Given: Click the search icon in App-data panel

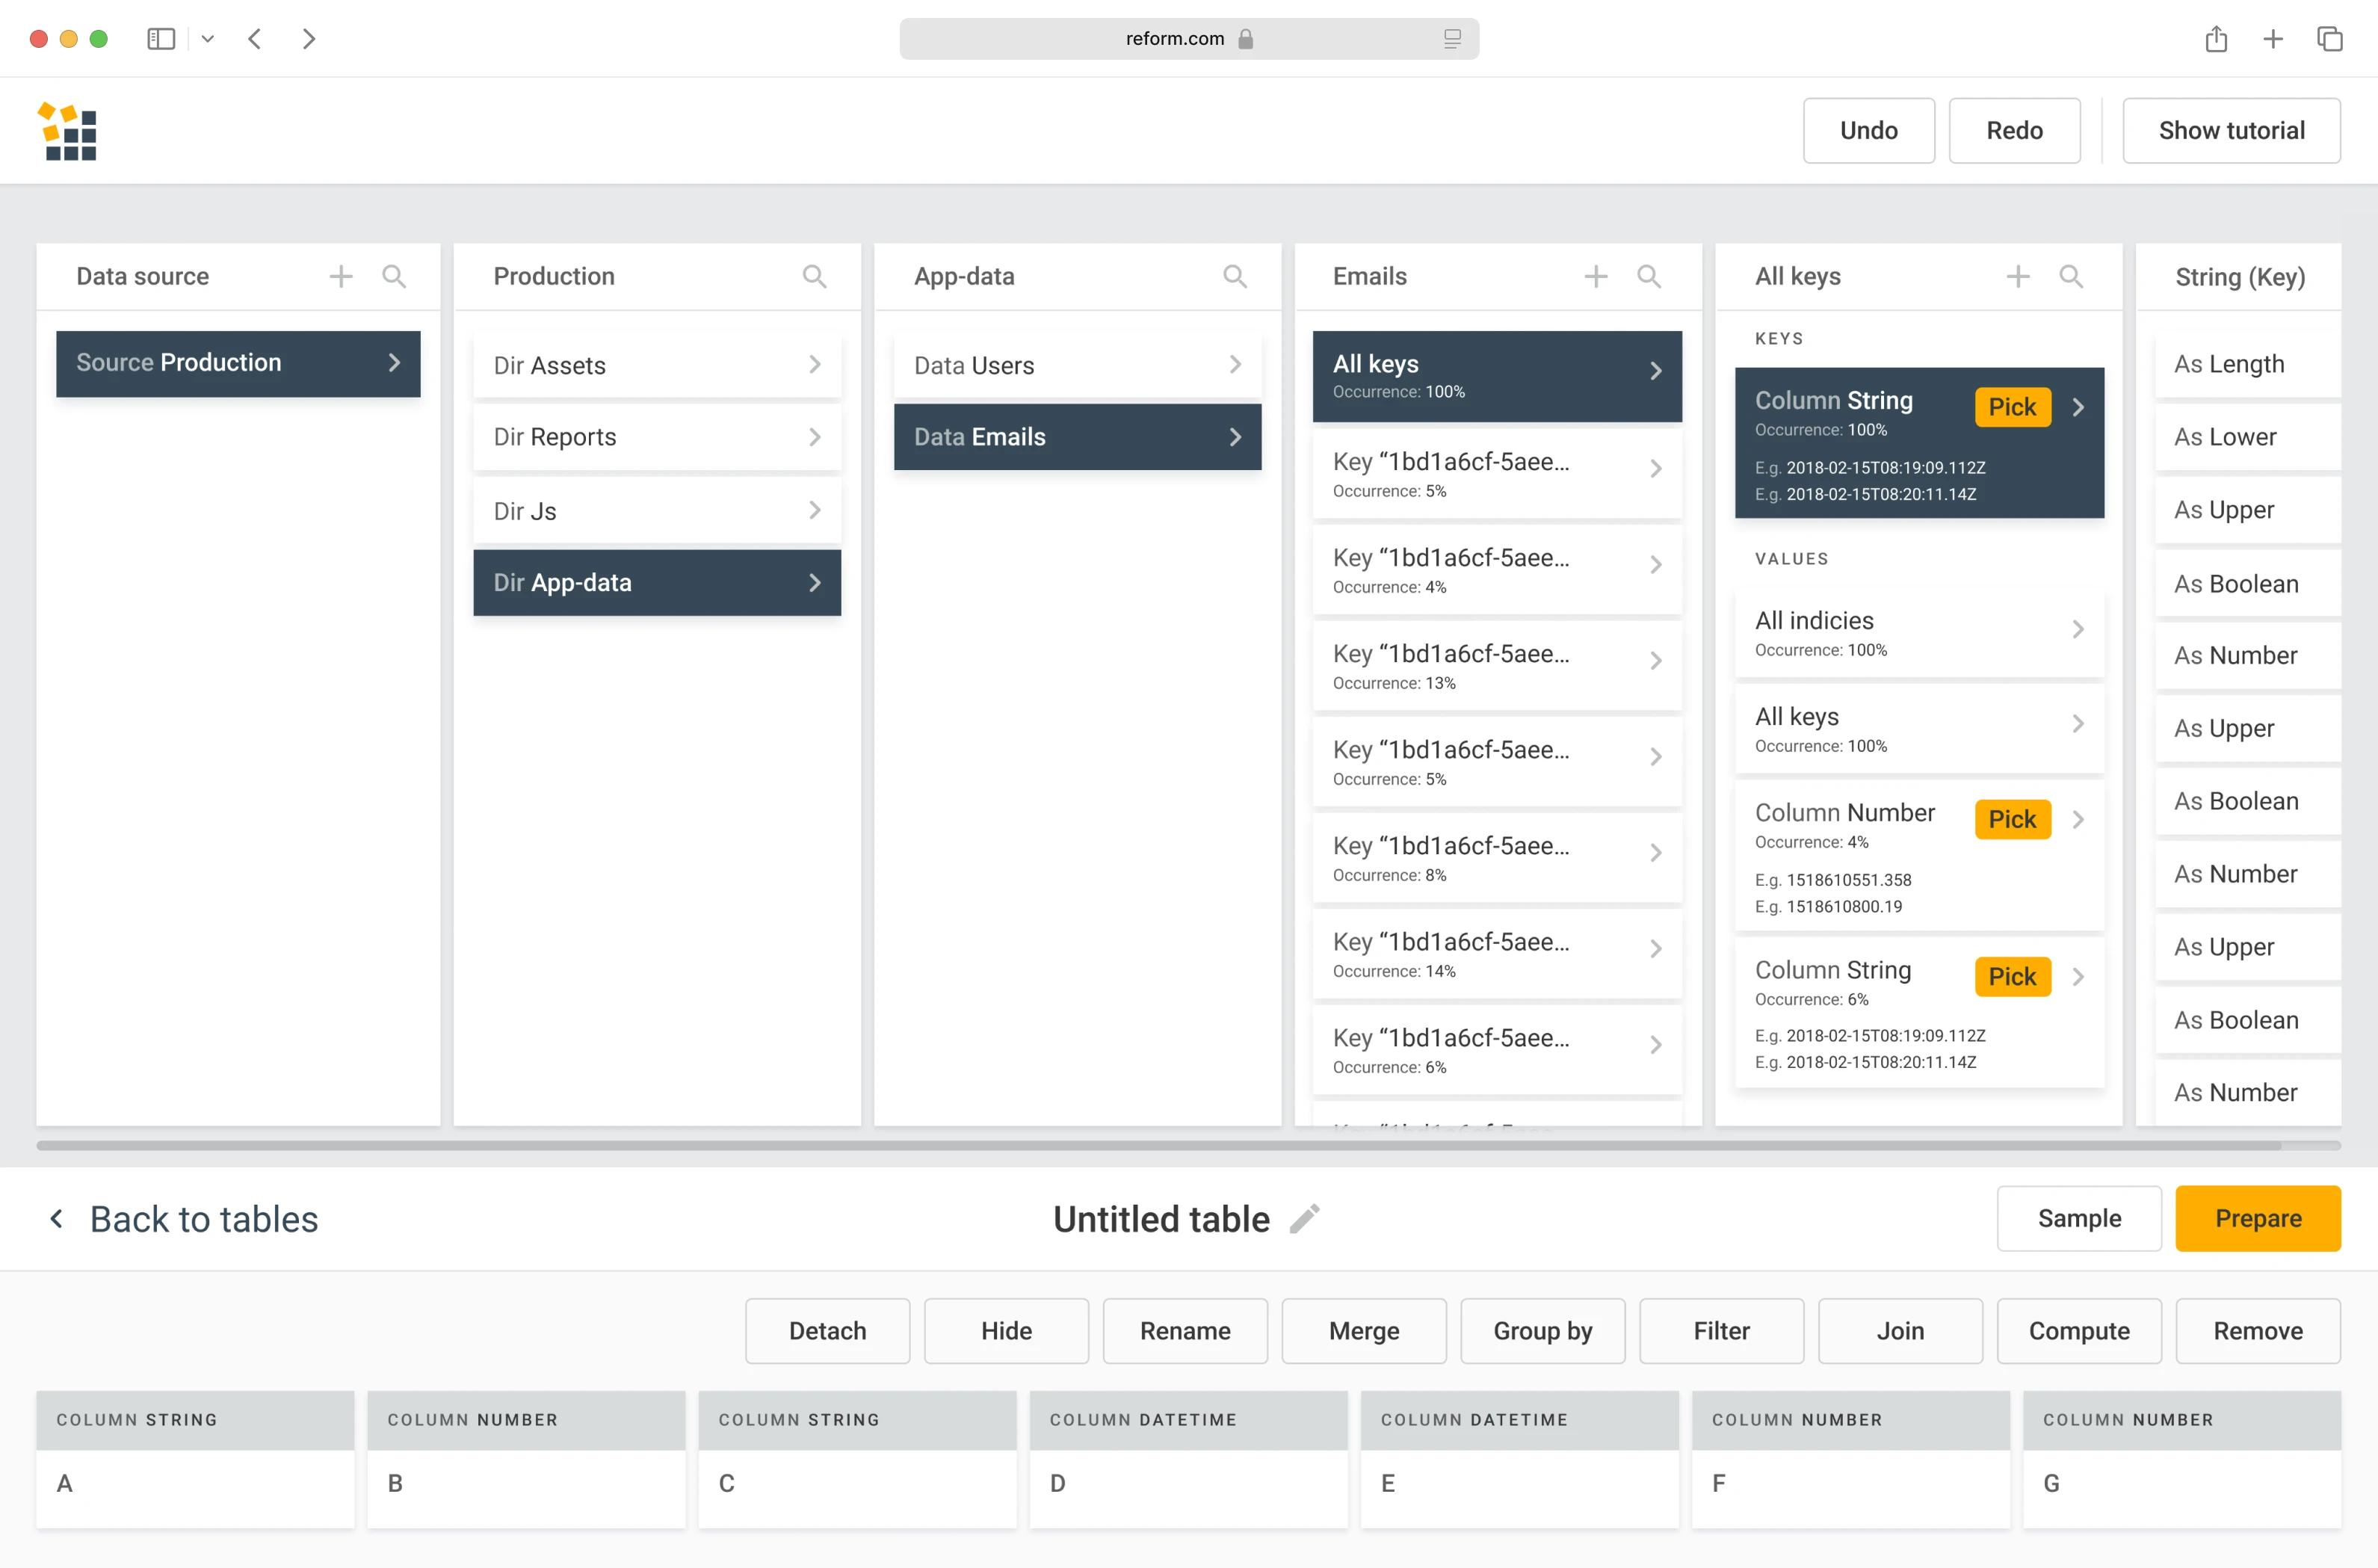Looking at the screenshot, I should click(1235, 276).
